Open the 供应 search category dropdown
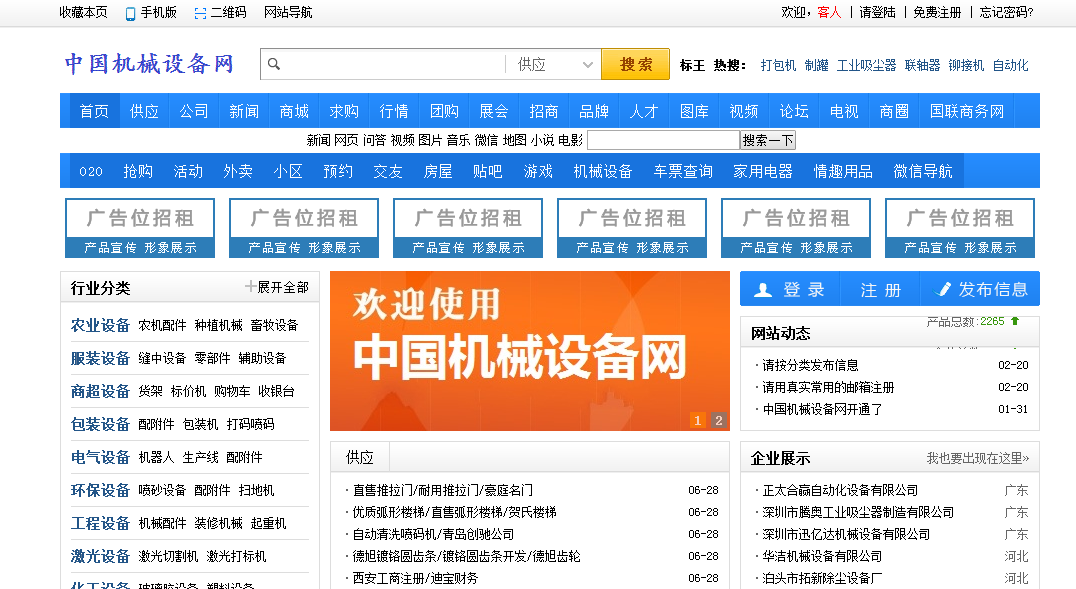 click(x=554, y=63)
